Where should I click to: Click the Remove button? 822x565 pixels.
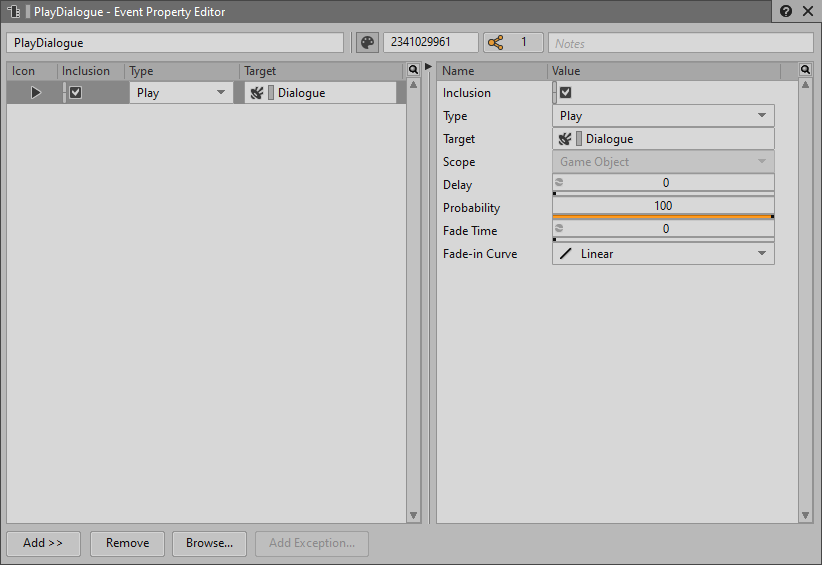pos(127,543)
